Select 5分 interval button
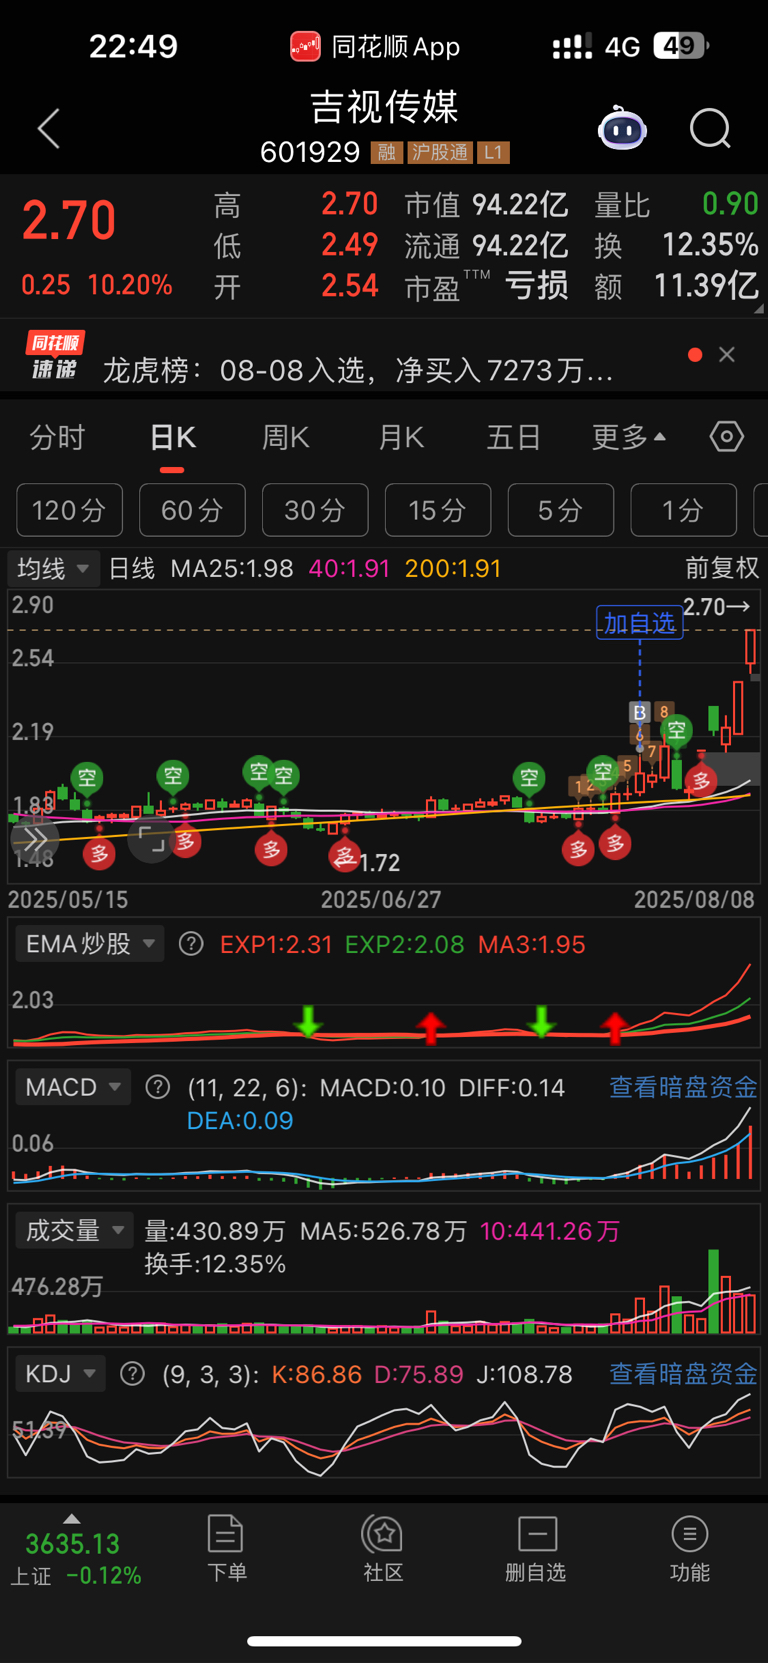The image size is (768, 1663). [561, 510]
